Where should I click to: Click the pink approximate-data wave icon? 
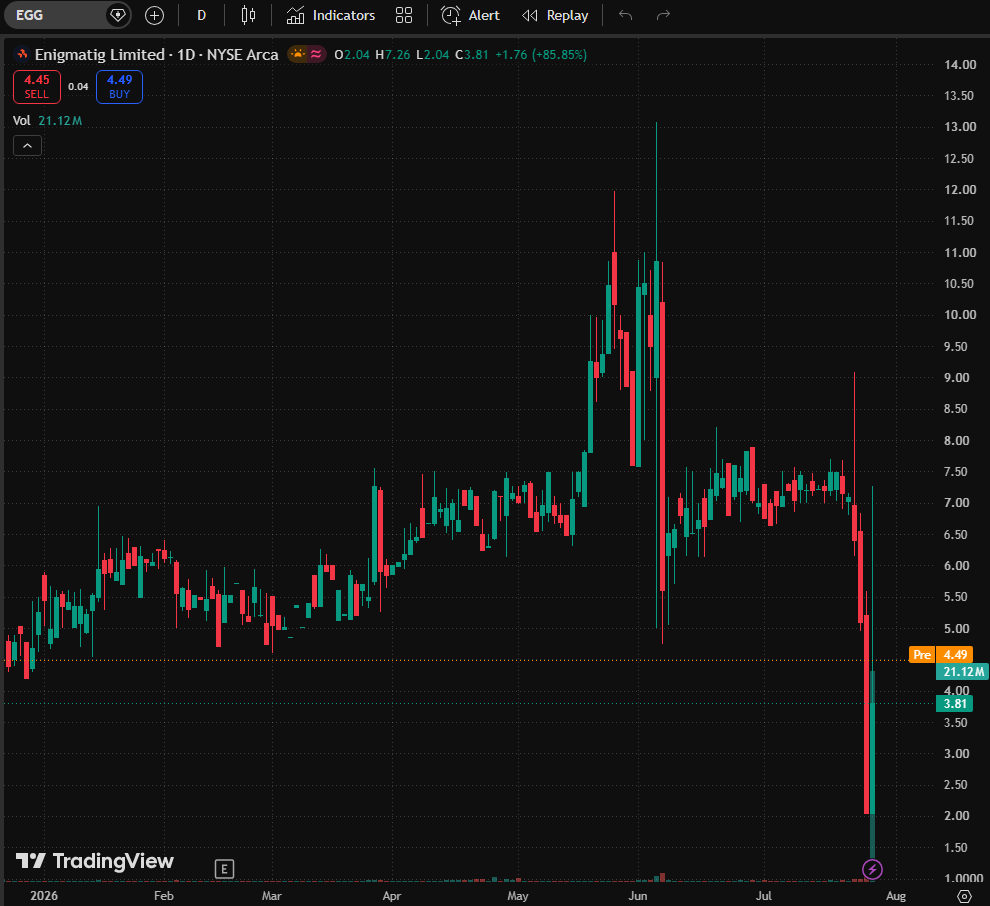pos(316,54)
